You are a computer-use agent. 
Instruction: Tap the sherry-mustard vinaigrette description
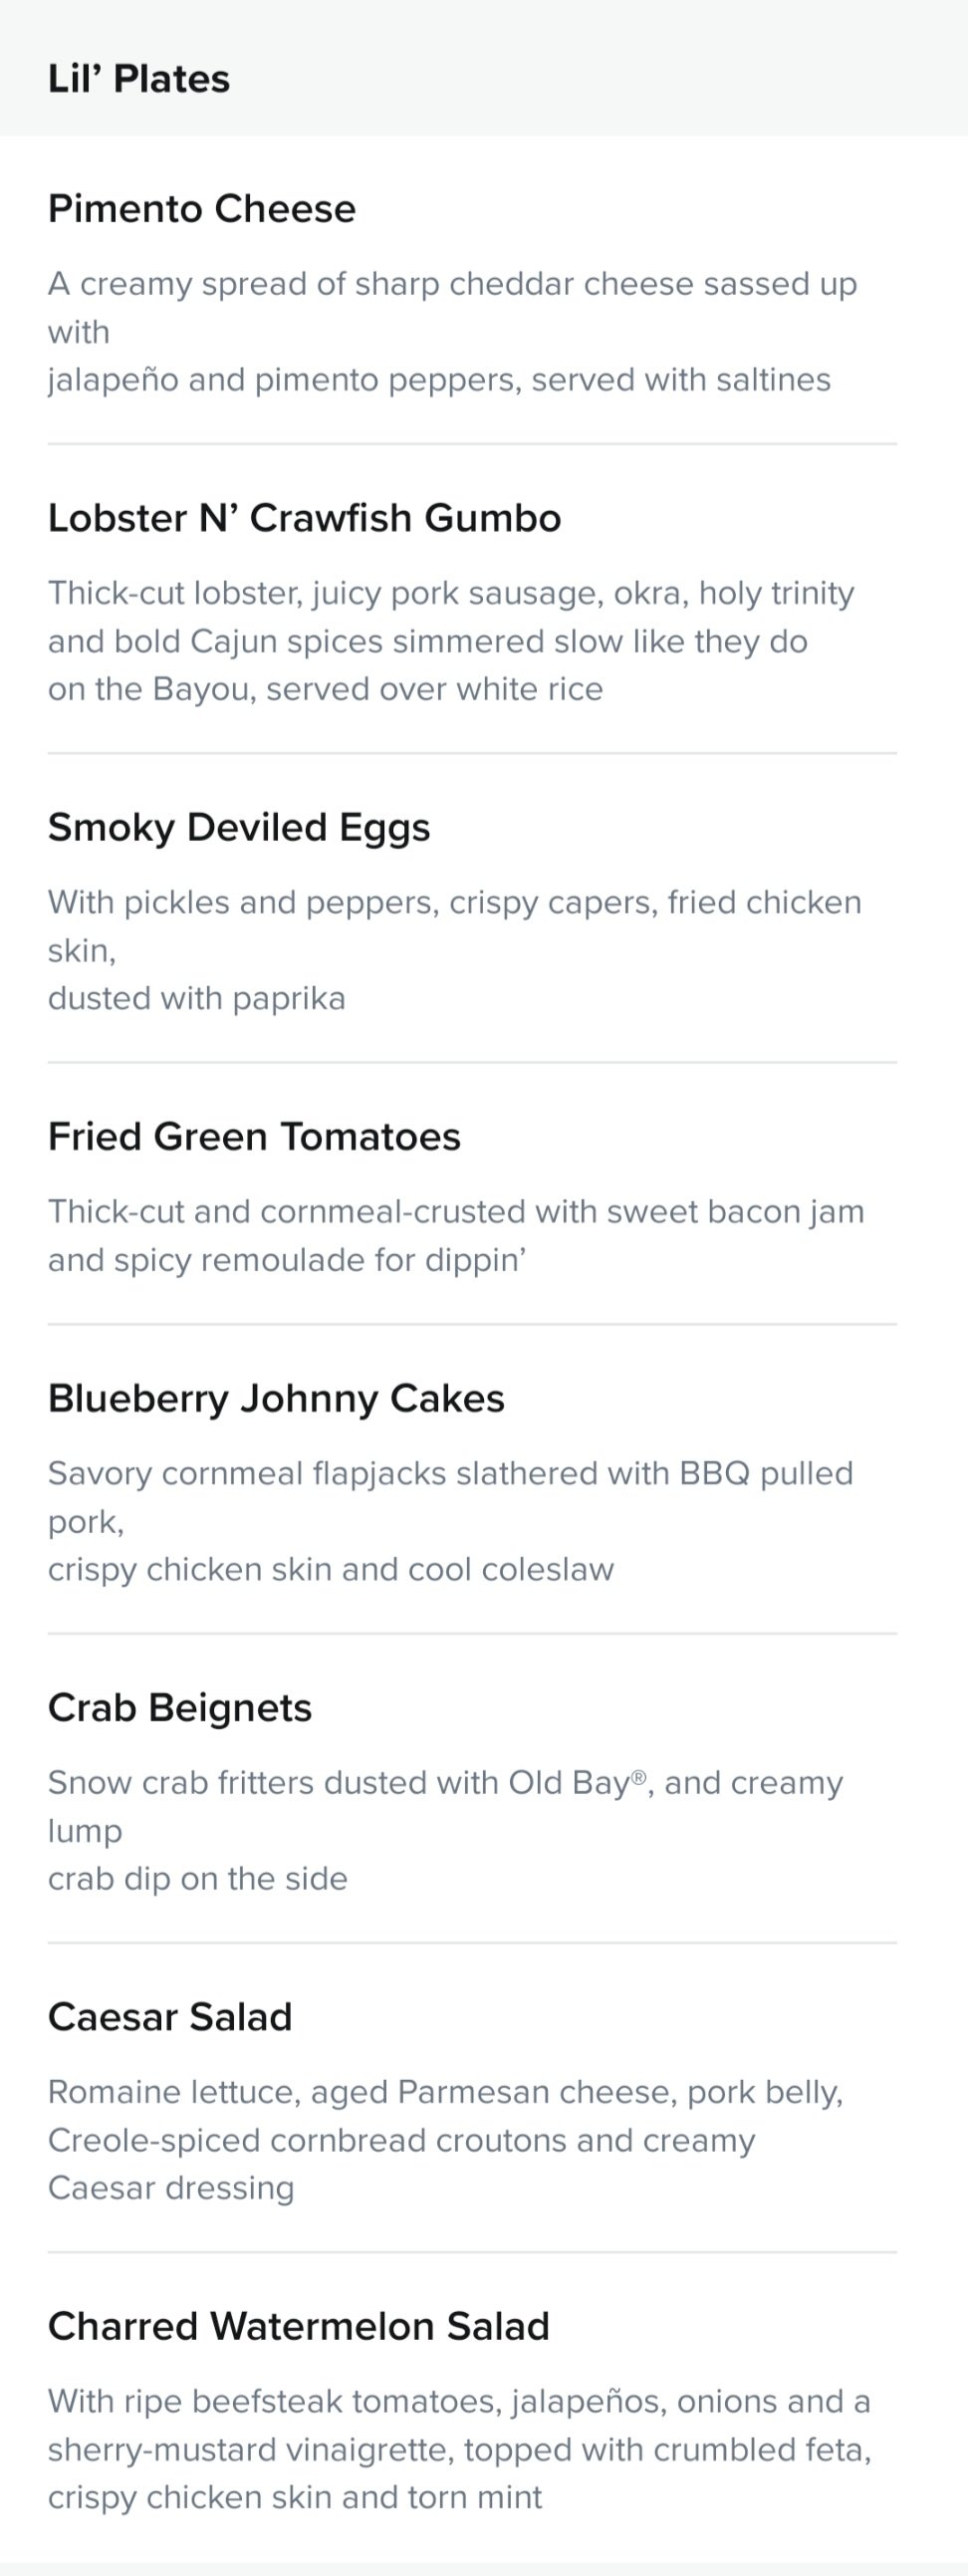(460, 2448)
